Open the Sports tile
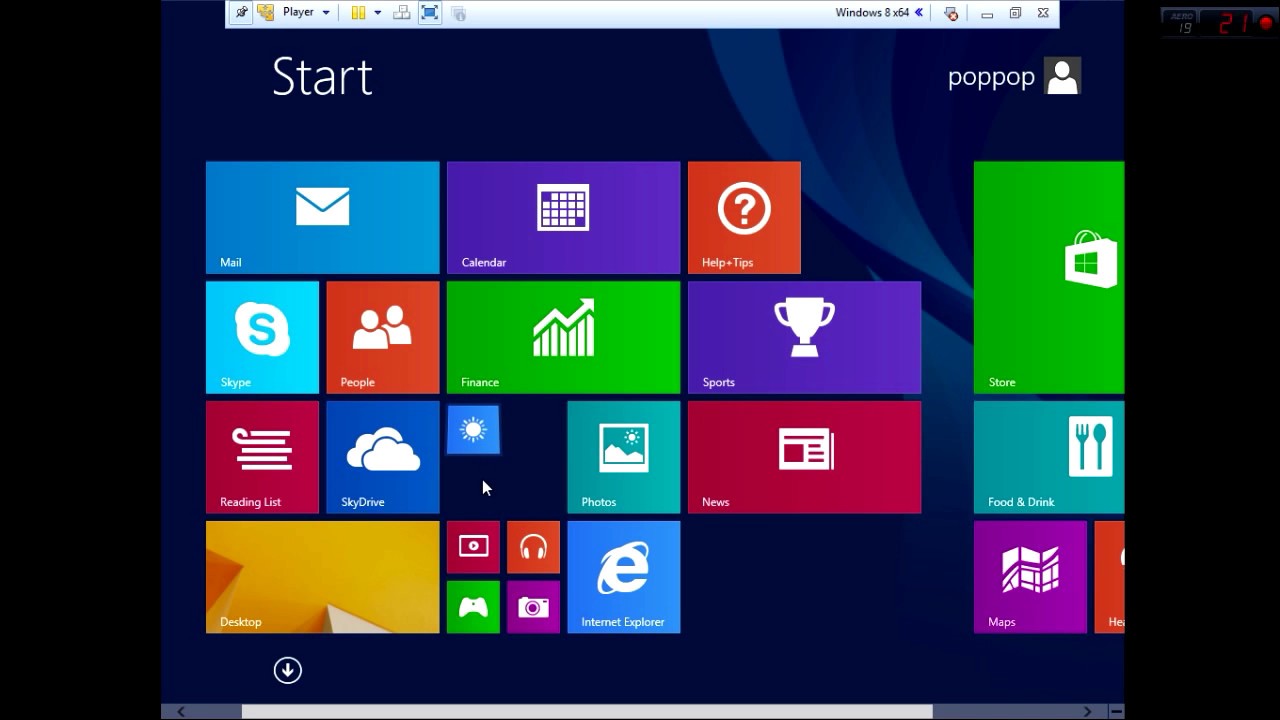This screenshot has width=1280, height=720. pos(804,337)
